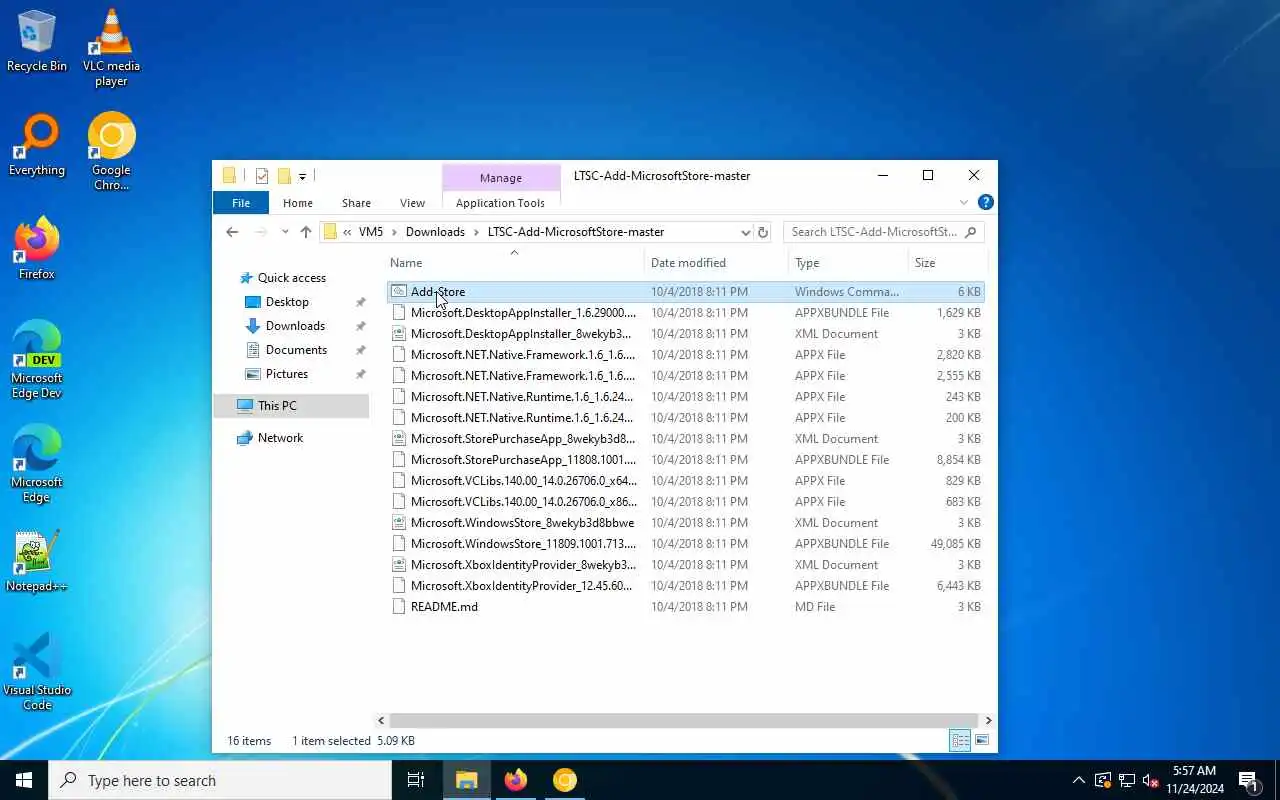
Task: Click the Properties quick access toolbar icon
Action: (x=262, y=176)
